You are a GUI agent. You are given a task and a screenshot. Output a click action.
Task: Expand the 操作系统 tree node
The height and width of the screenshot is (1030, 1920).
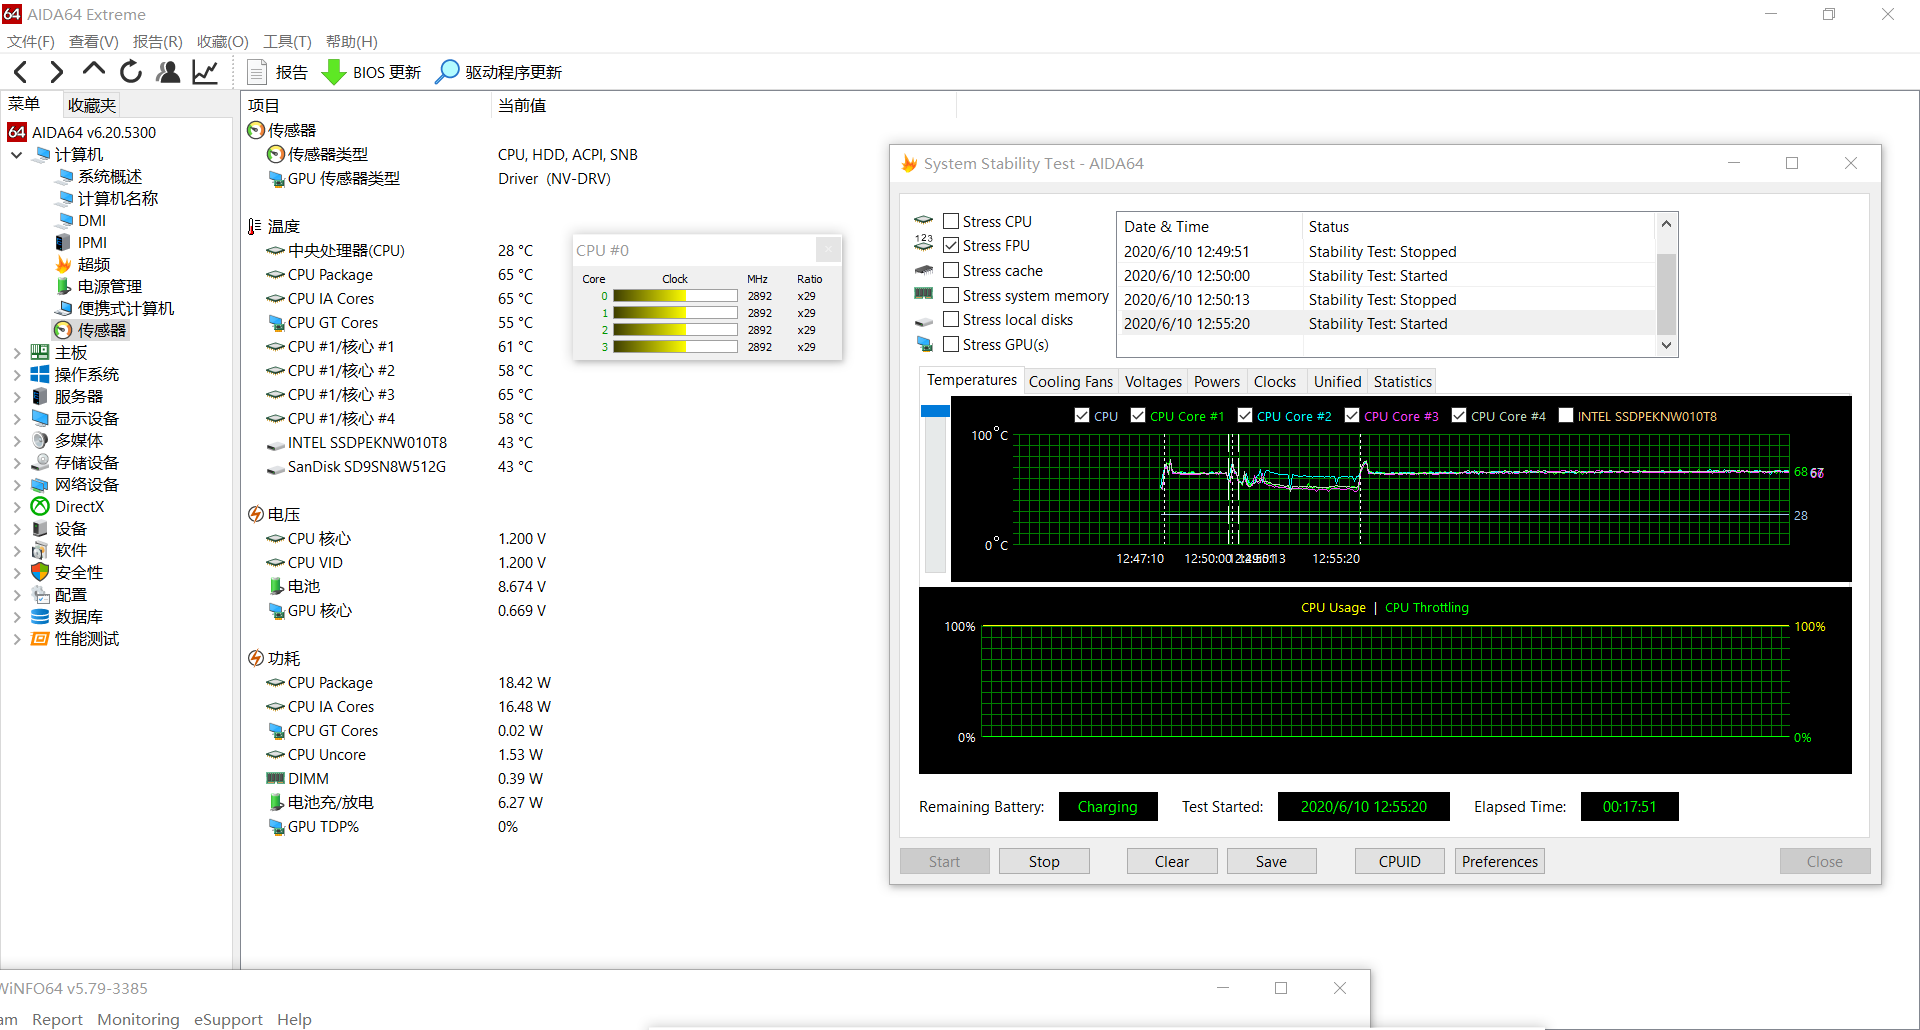pos(17,375)
